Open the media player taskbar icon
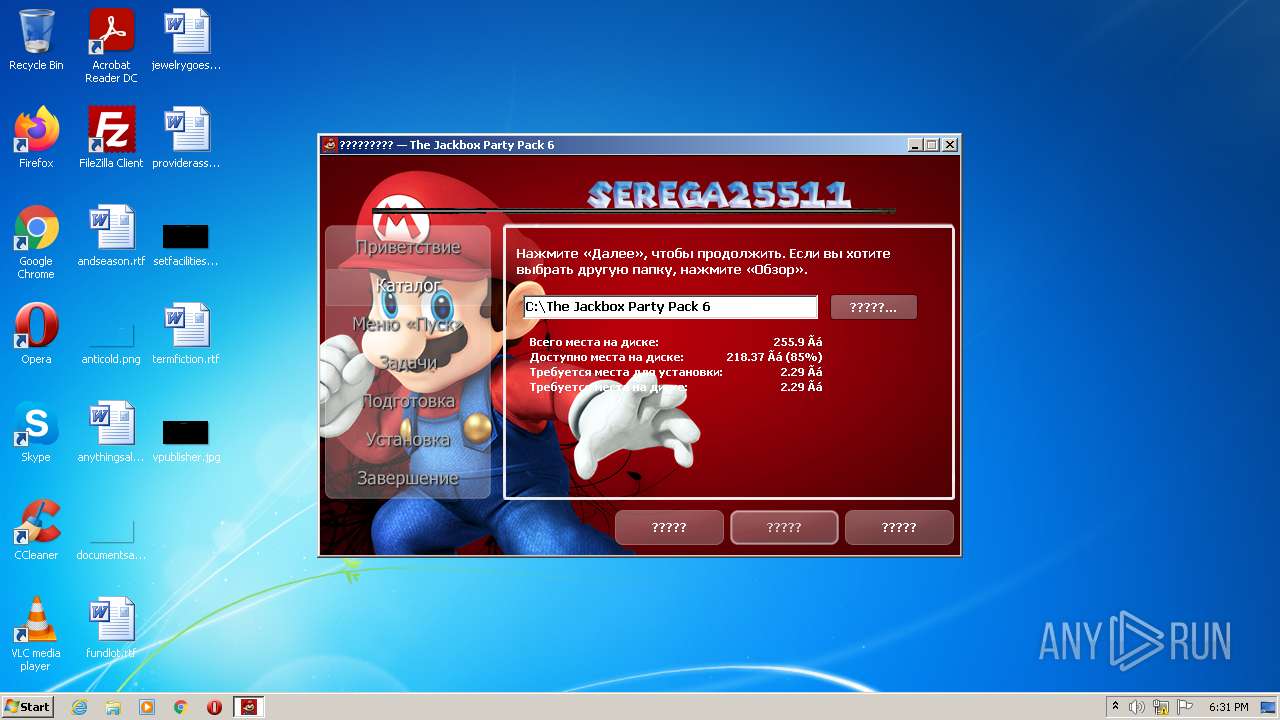Image resolution: width=1280 pixels, height=720 pixels. coord(147,707)
